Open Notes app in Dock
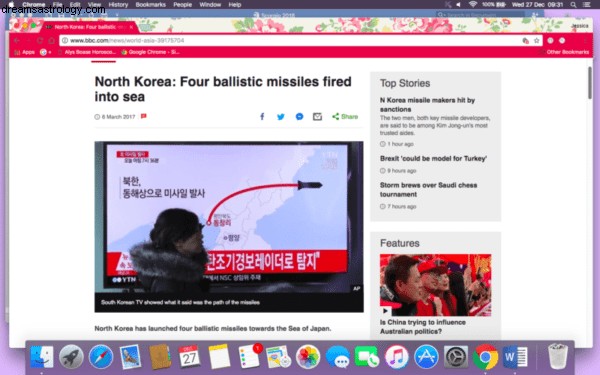 click(x=219, y=357)
